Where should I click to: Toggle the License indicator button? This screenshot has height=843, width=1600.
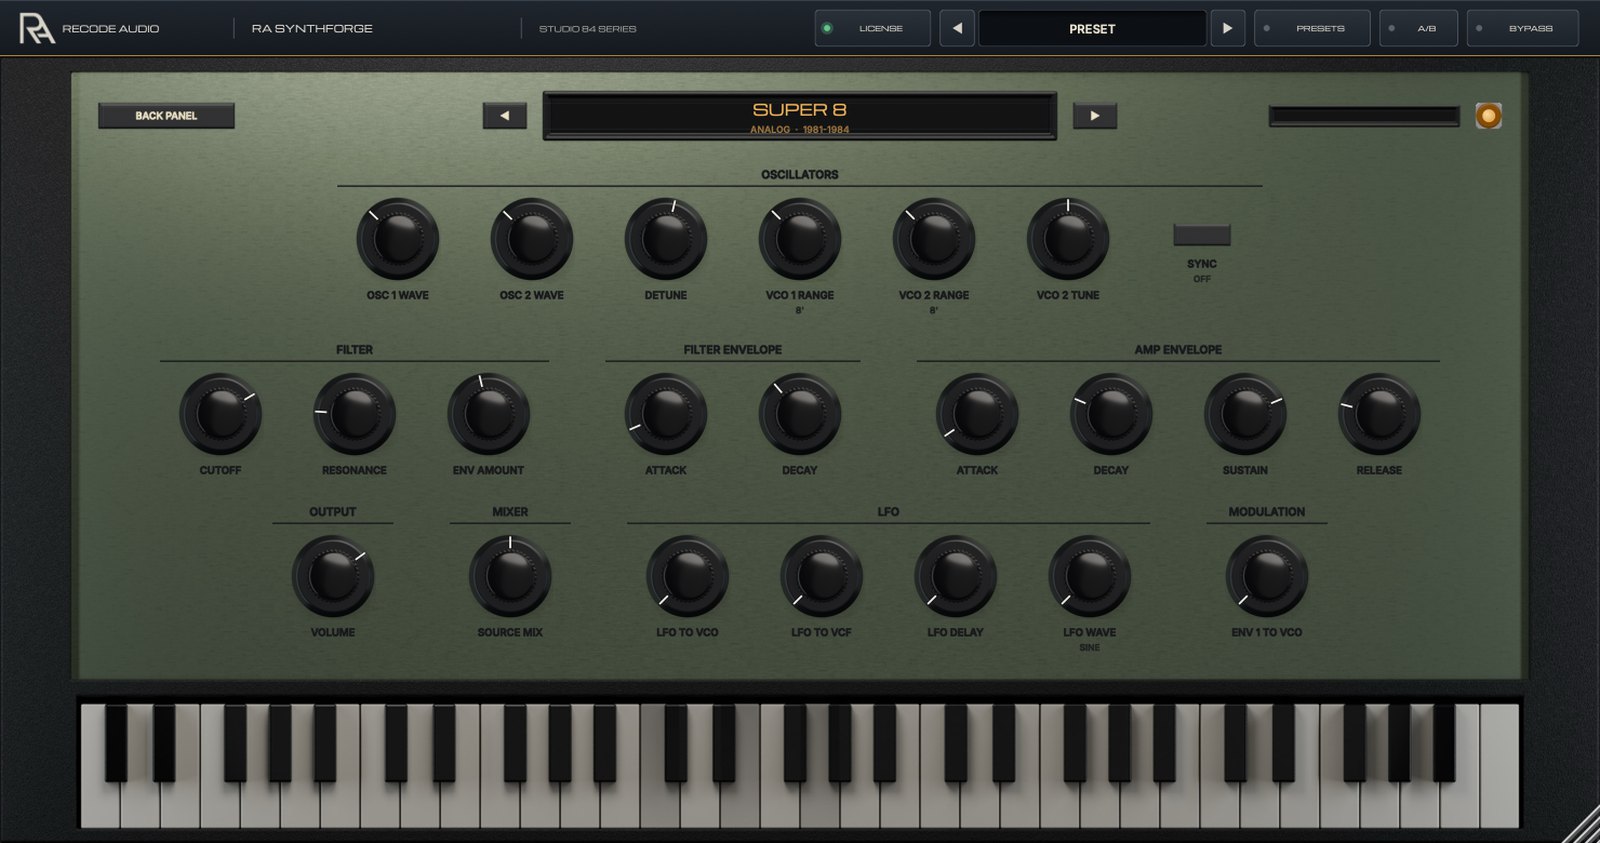tap(872, 28)
